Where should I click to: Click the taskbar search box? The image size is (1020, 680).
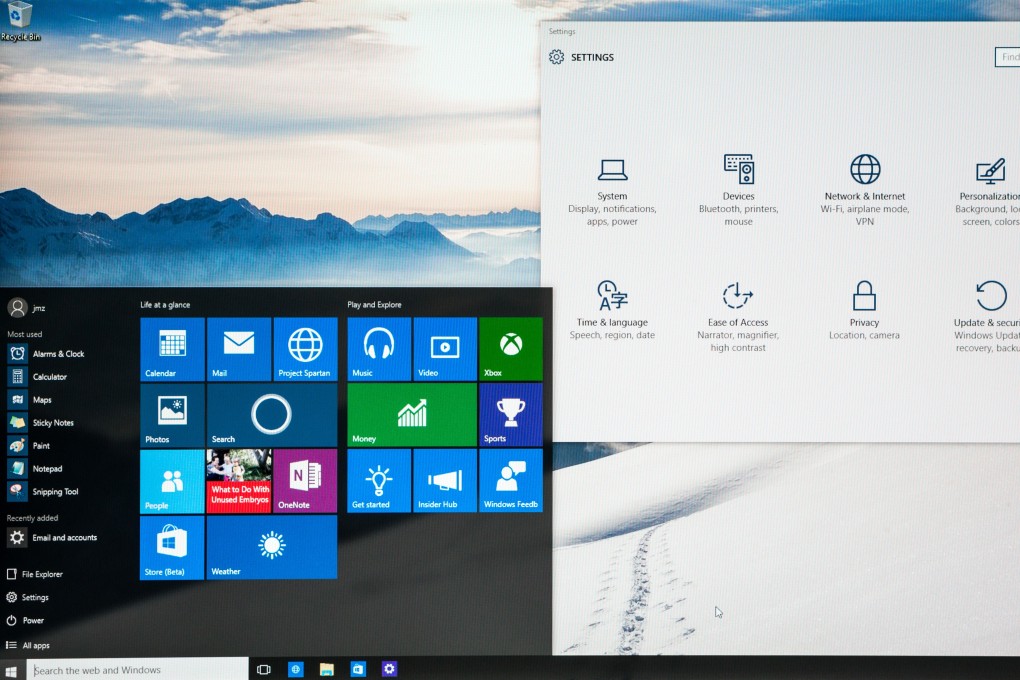[x=130, y=668]
